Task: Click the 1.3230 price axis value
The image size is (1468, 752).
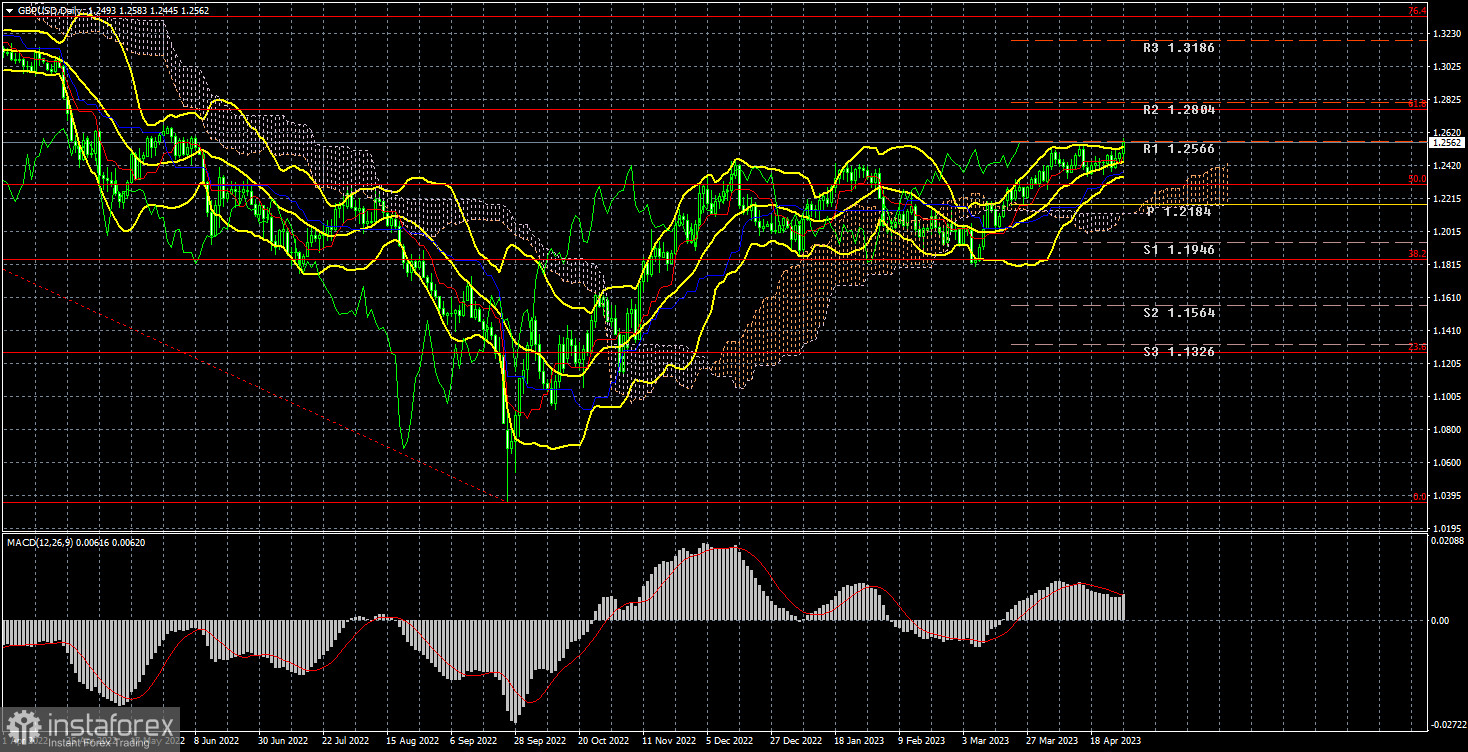Action: pyautogui.click(x=1446, y=34)
